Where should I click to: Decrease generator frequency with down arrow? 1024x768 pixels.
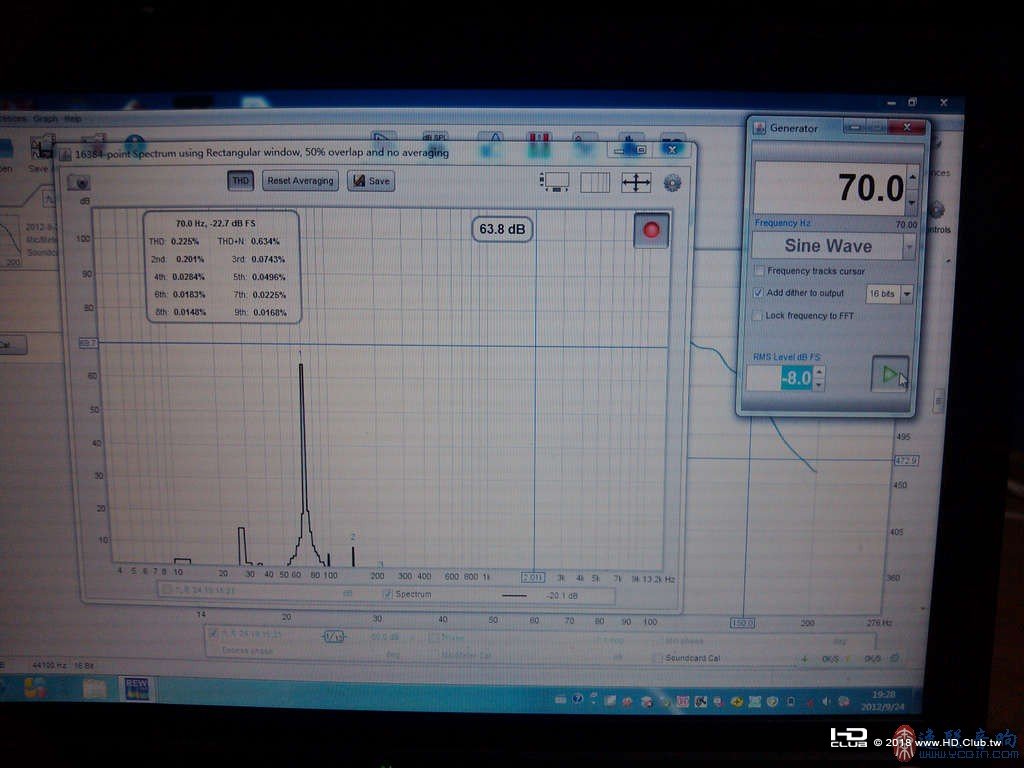click(912, 201)
